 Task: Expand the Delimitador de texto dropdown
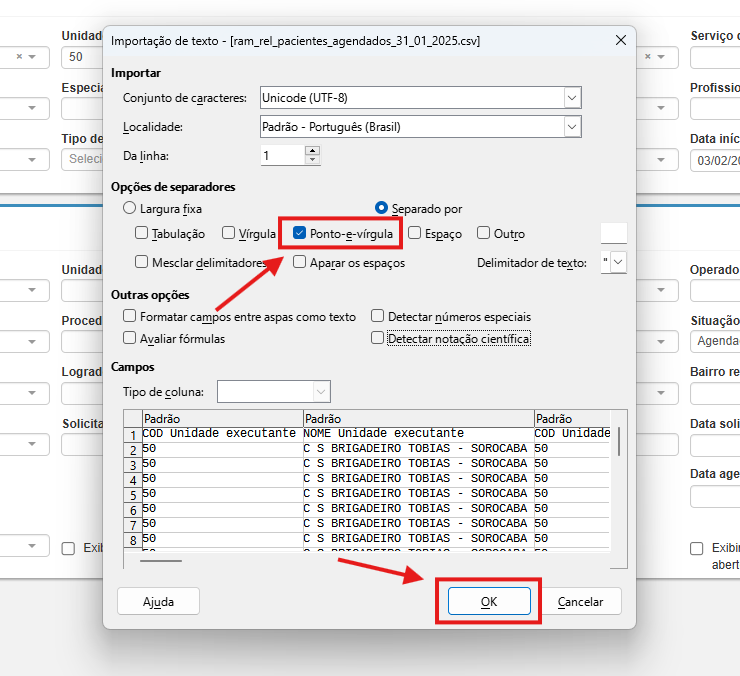pyautogui.click(x=619, y=262)
